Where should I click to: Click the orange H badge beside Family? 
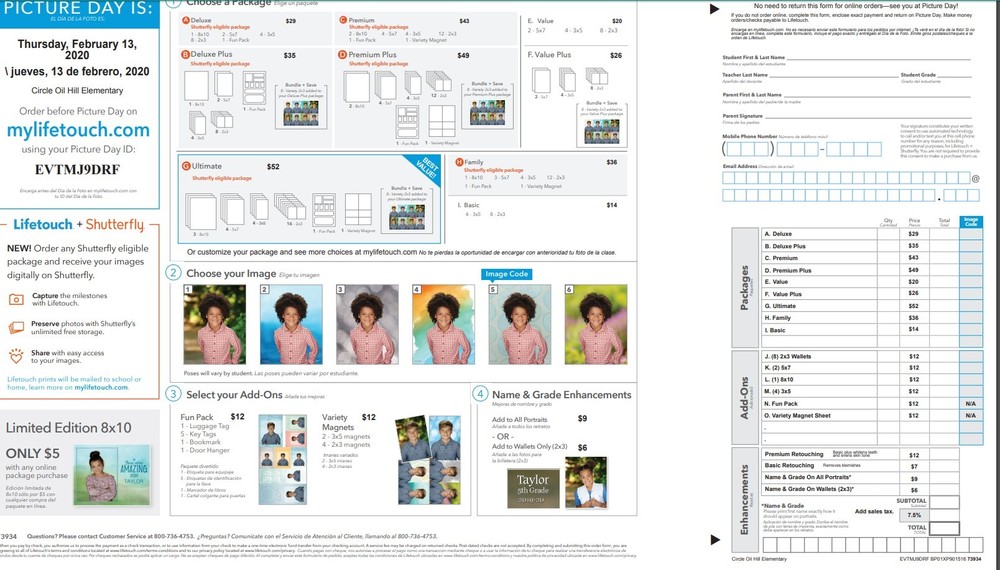(459, 163)
